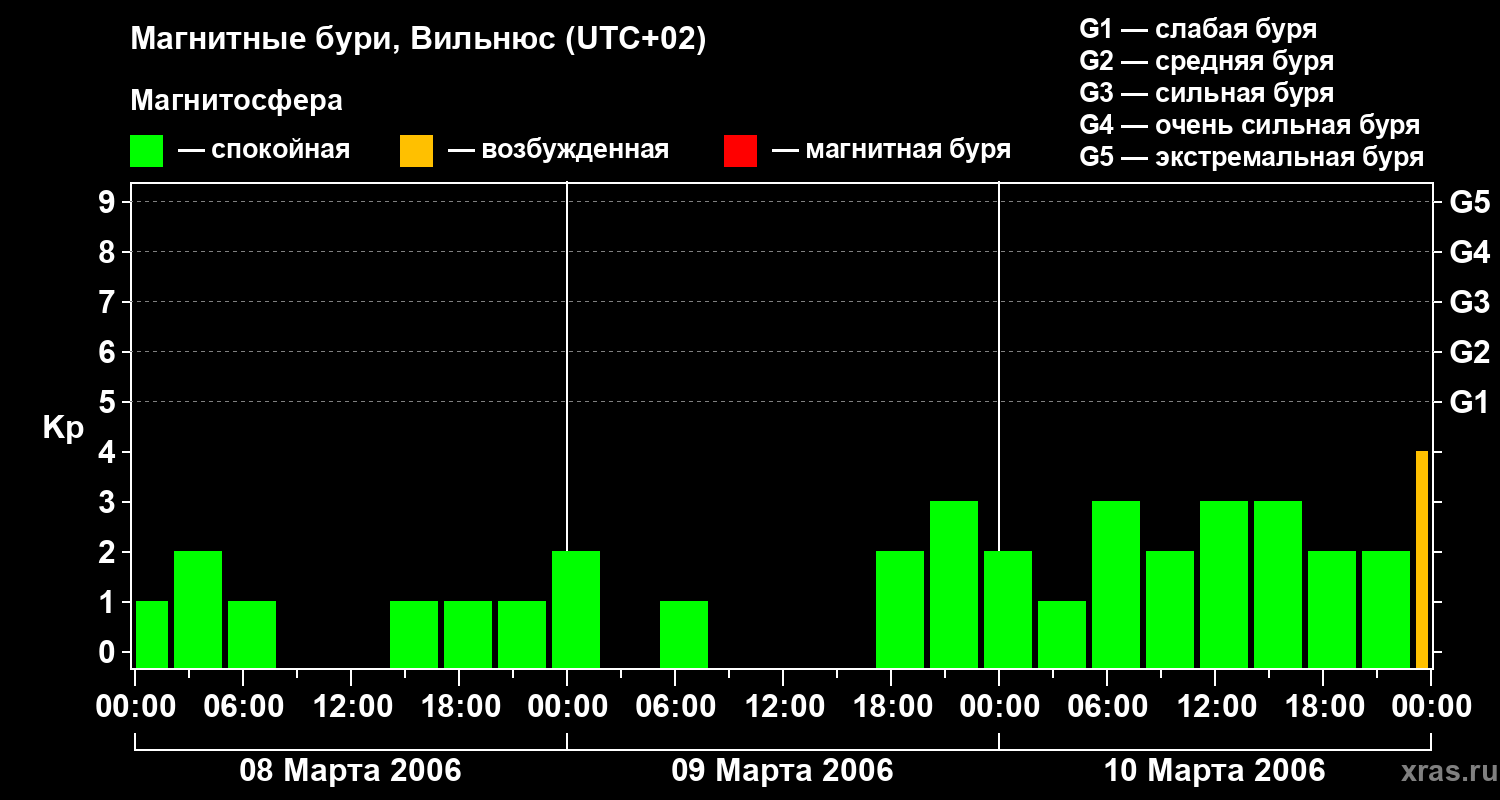Click the "08 Марта 2006" date label
The height and width of the screenshot is (800, 1500).
click(350, 771)
